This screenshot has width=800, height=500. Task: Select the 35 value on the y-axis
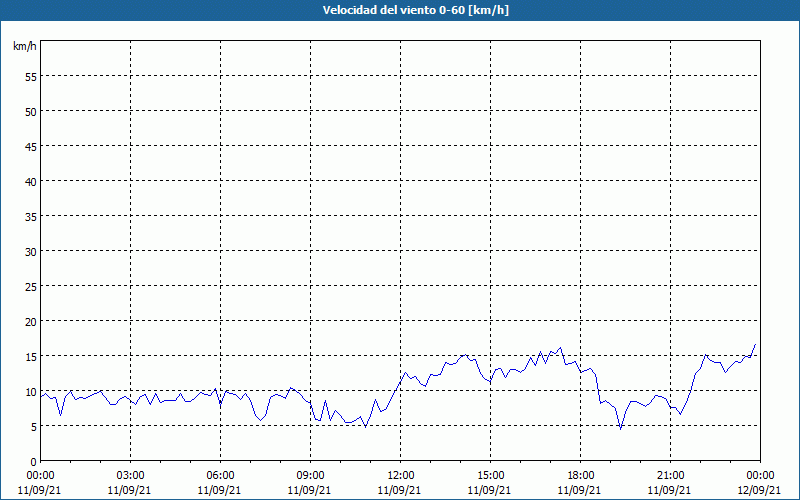31,216
